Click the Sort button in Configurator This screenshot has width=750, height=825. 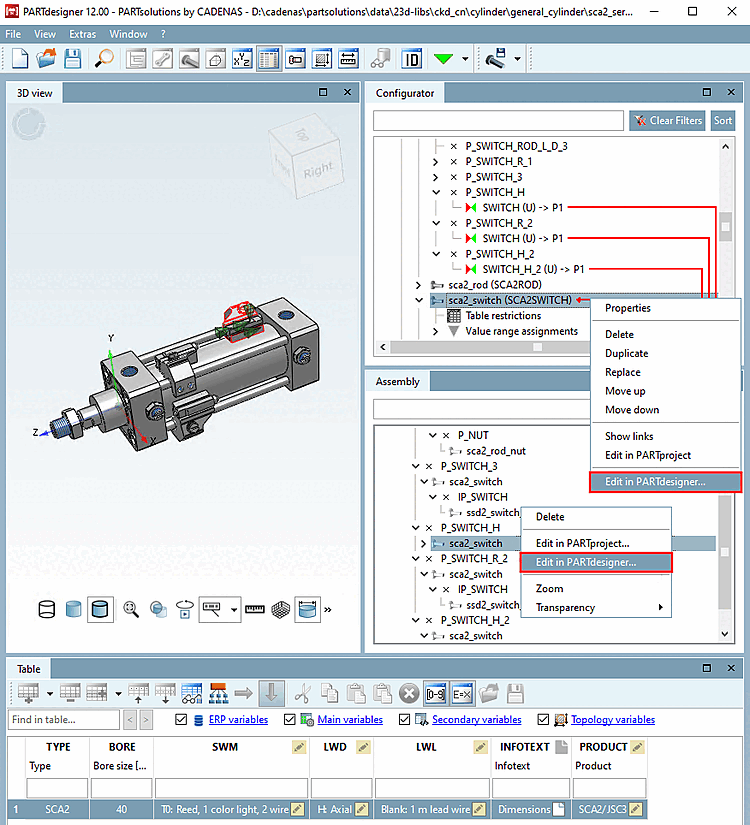[722, 120]
